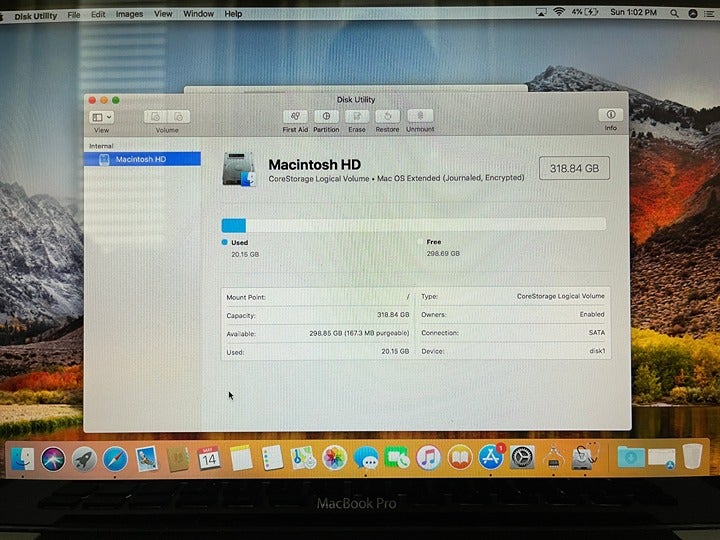Open the View sidebar options dropdown

click(101, 117)
